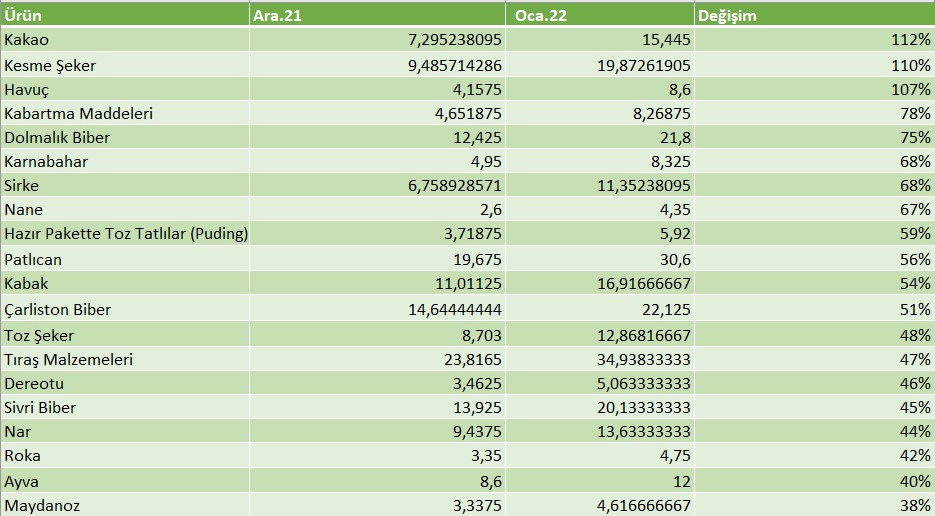
Task: Click the Karnabahar product cell
Action: [x=124, y=161]
